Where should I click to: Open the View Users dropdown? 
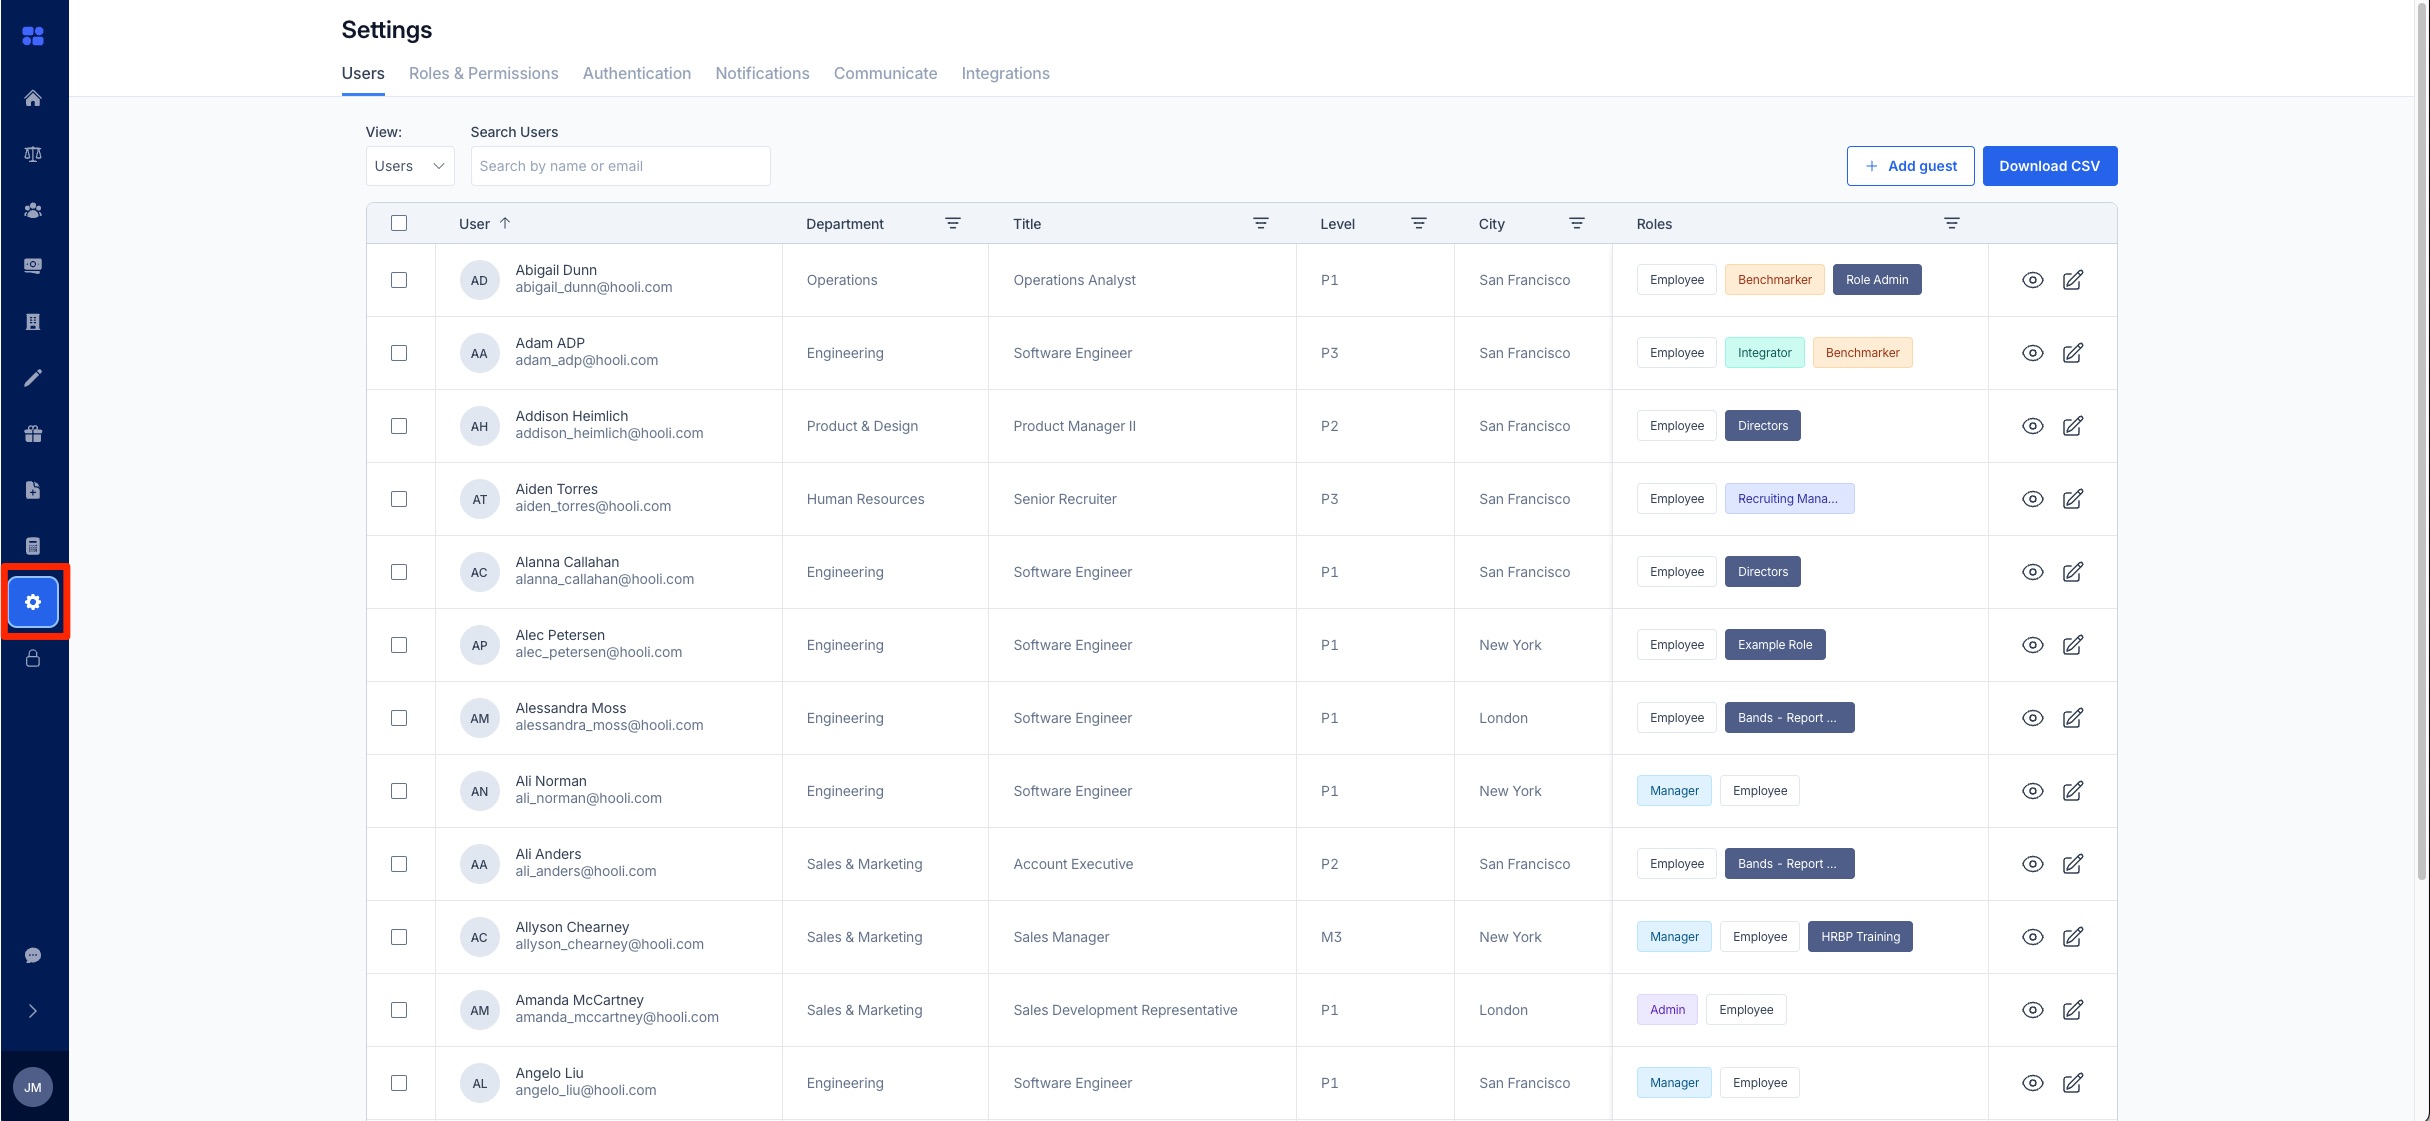(410, 166)
